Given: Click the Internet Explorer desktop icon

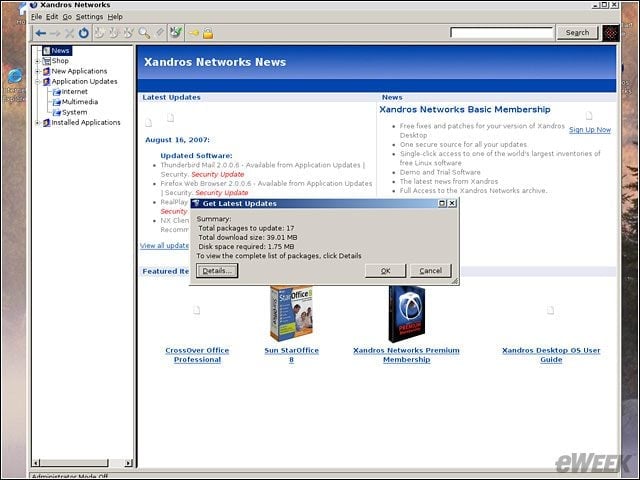Looking at the screenshot, I should click(15, 76).
